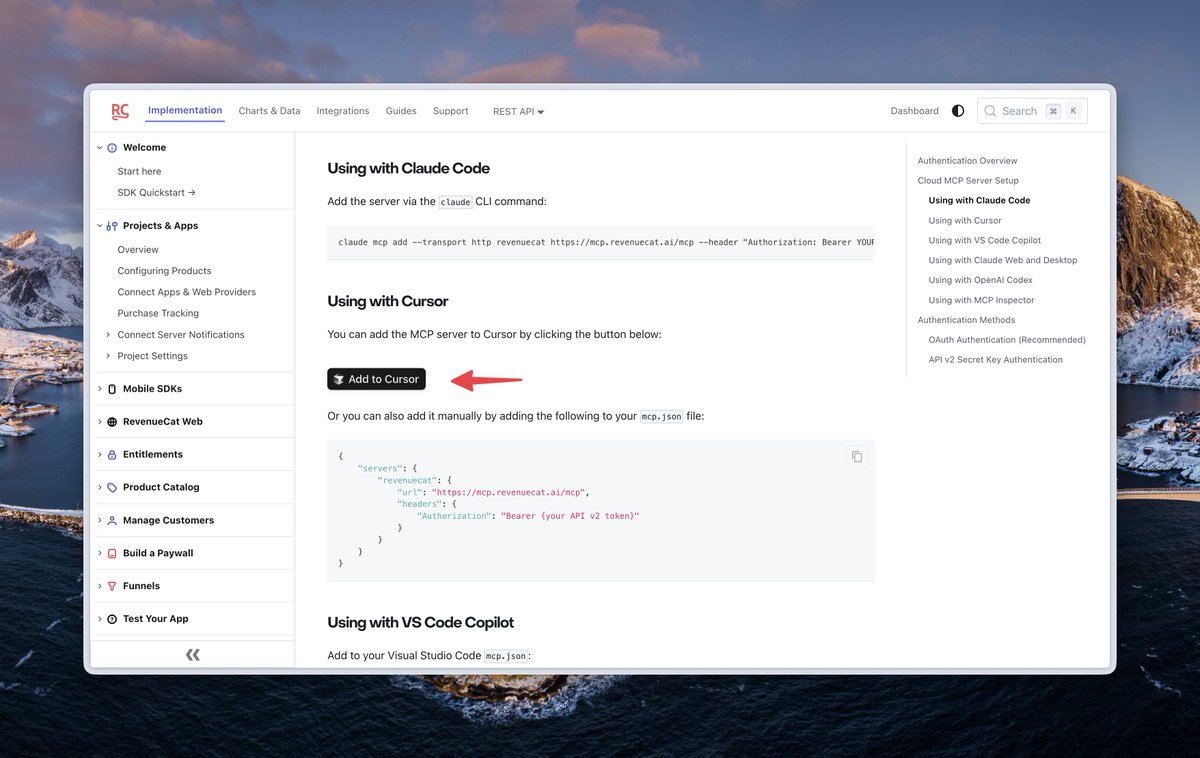Jump to Using with Claude Web and Desktop
This screenshot has height=758, width=1200.
pos(1003,260)
